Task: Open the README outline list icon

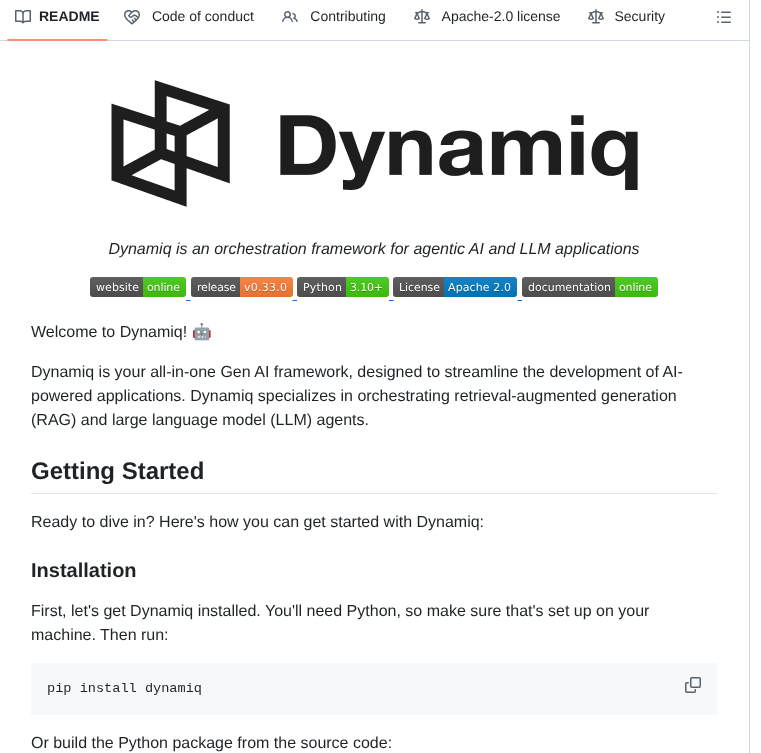Action: point(723,17)
